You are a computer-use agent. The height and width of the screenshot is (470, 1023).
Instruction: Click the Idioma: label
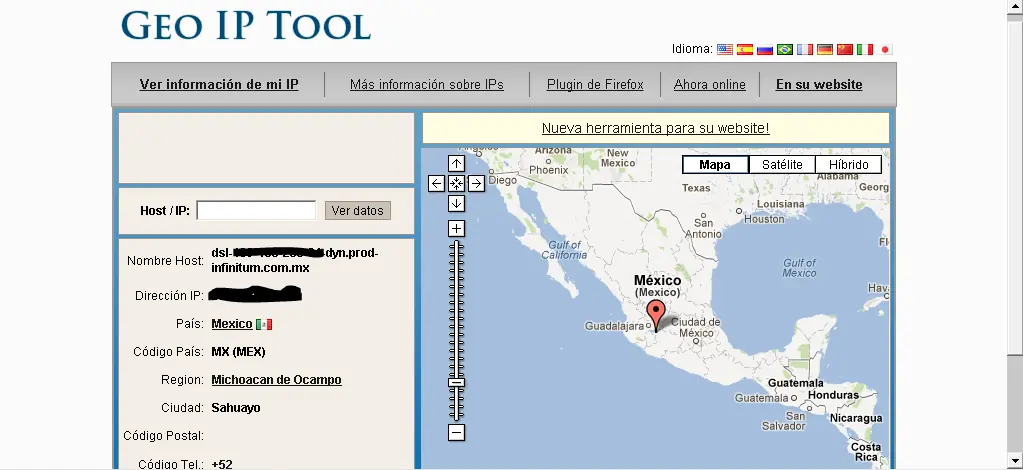692,49
